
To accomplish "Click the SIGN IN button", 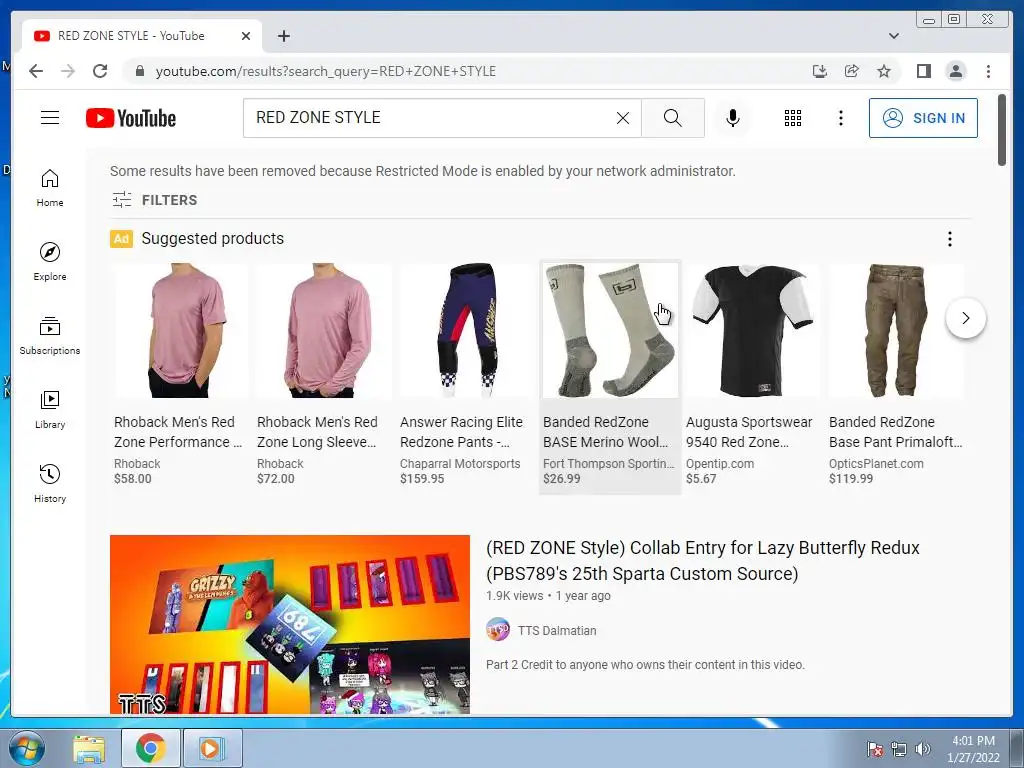I will (x=923, y=118).
